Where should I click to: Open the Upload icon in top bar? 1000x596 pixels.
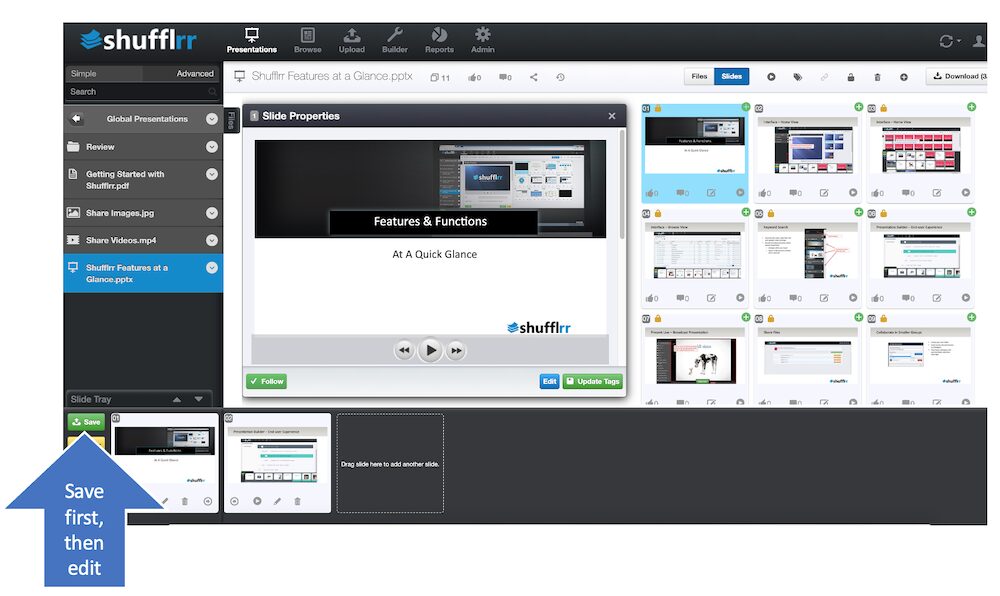click(x=351, y=35)
